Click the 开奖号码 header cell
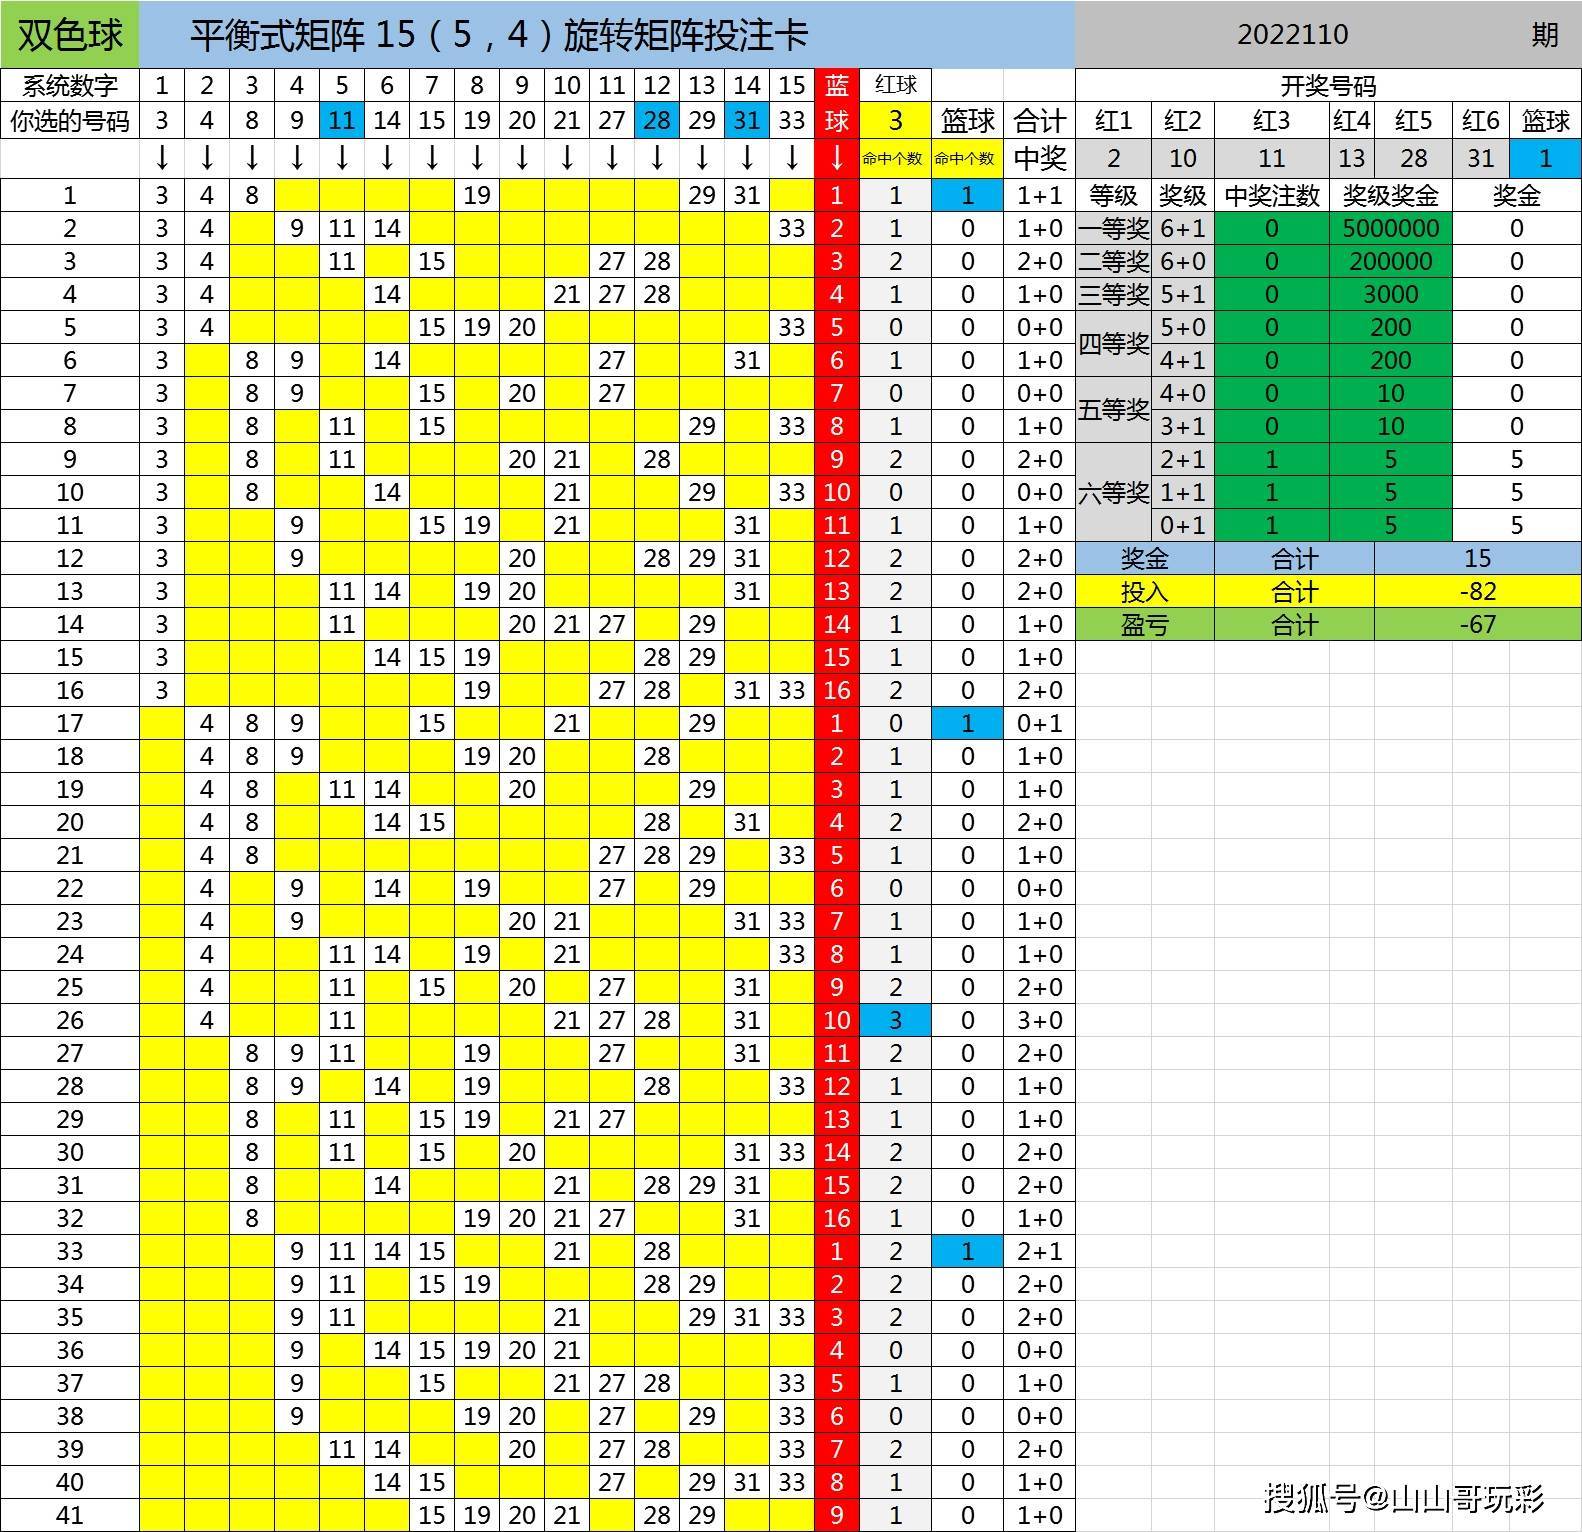This screenshot has height=1532, width=1582. pyautogui.click(x=1328, y=86)
